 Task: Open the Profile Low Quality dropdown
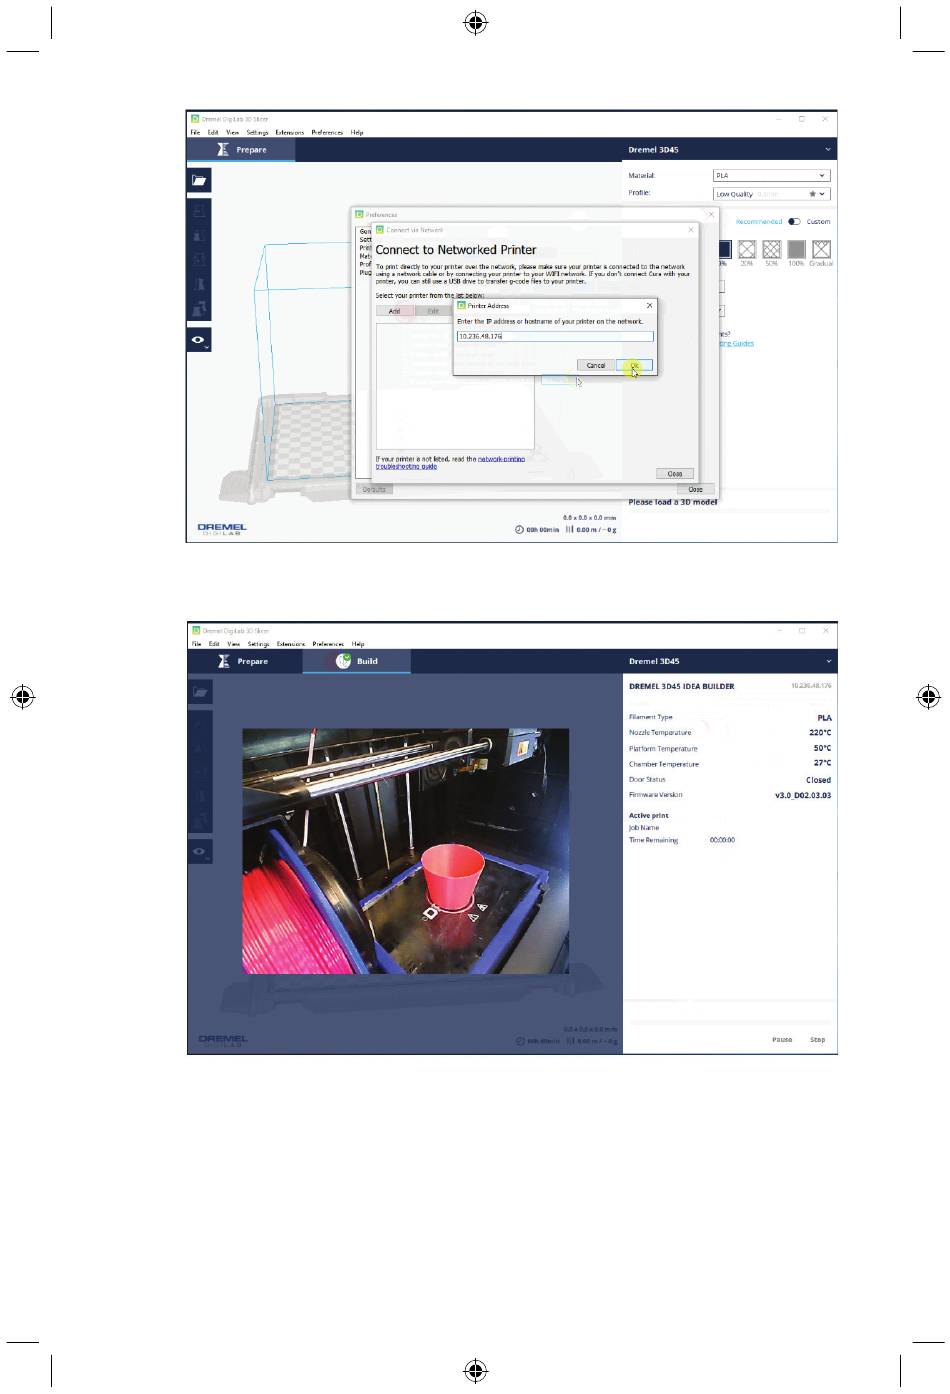771,194
